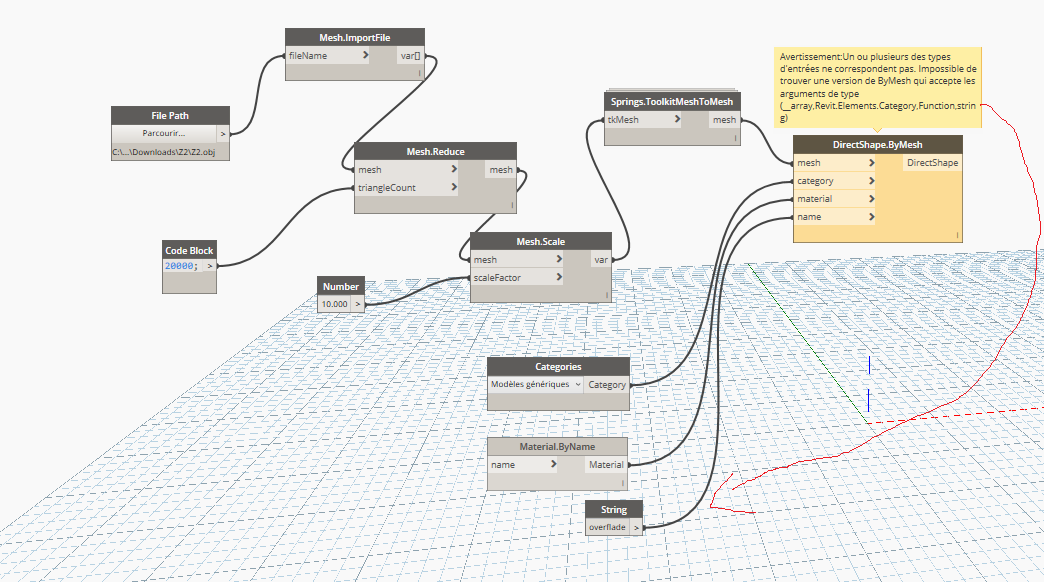
Task: Click the warning message bubble above DirectShape.ByMesh
Action: click(878, 87)
